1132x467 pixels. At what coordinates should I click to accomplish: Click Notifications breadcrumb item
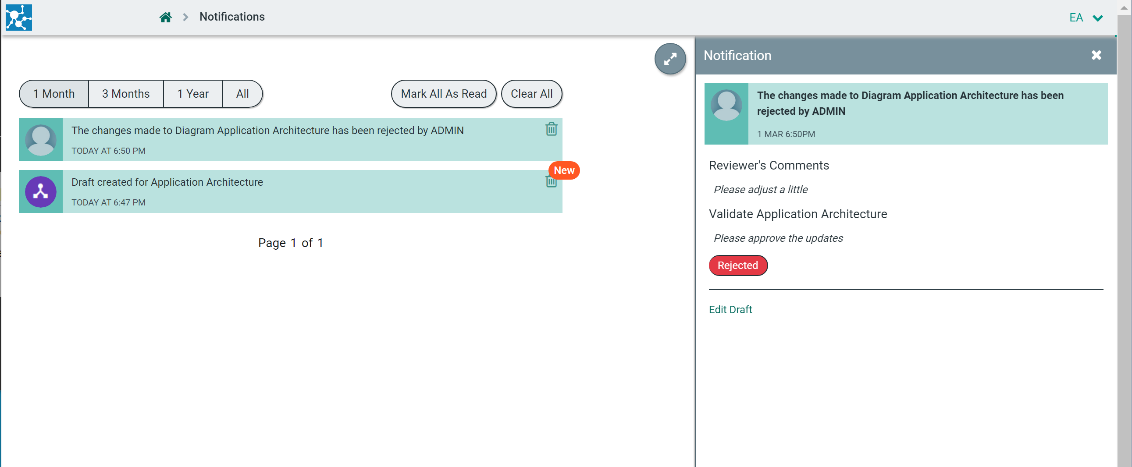coord(232,17)
